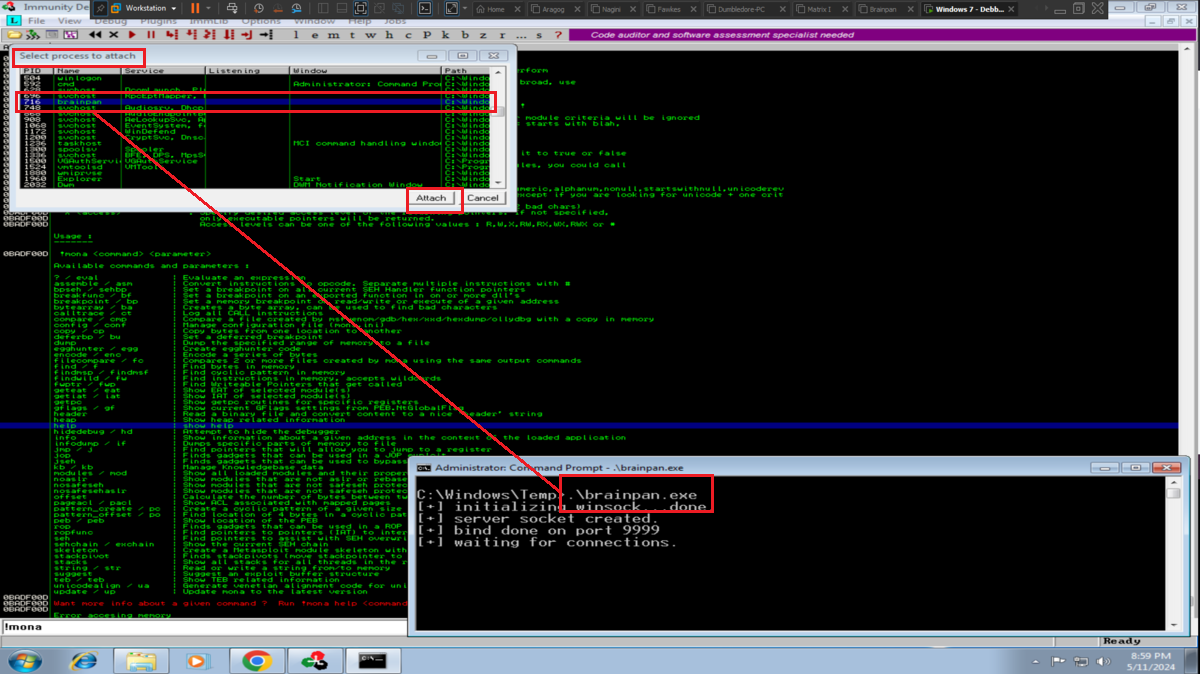Show CPU window with 'c' toolbar letter

pos(408,35)
